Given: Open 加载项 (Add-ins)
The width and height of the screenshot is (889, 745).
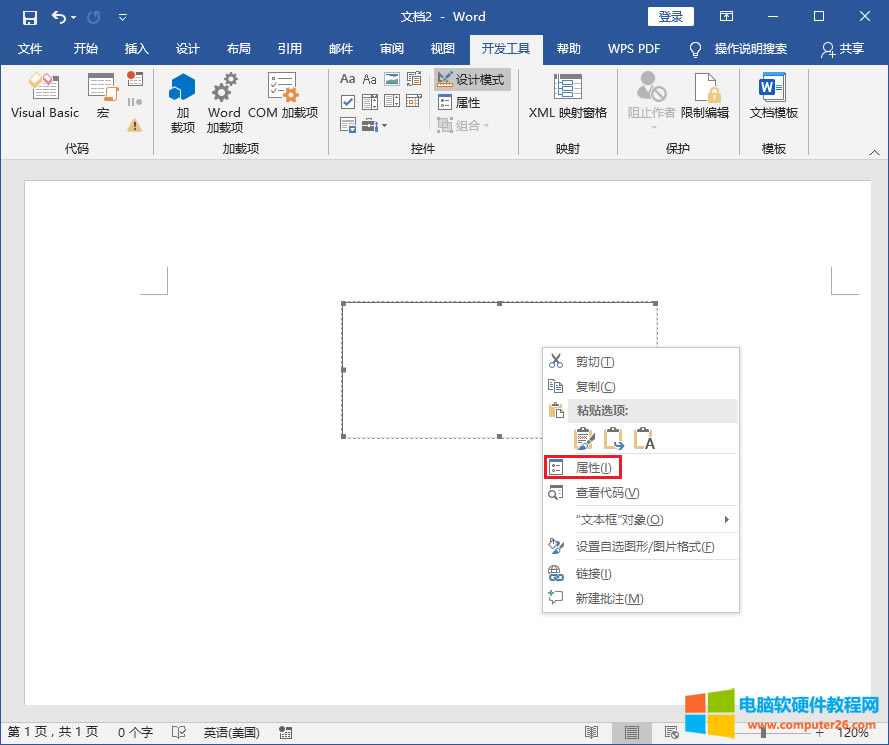Looking at the screenshot, I should pyautogui.click(x=182, y=103).
